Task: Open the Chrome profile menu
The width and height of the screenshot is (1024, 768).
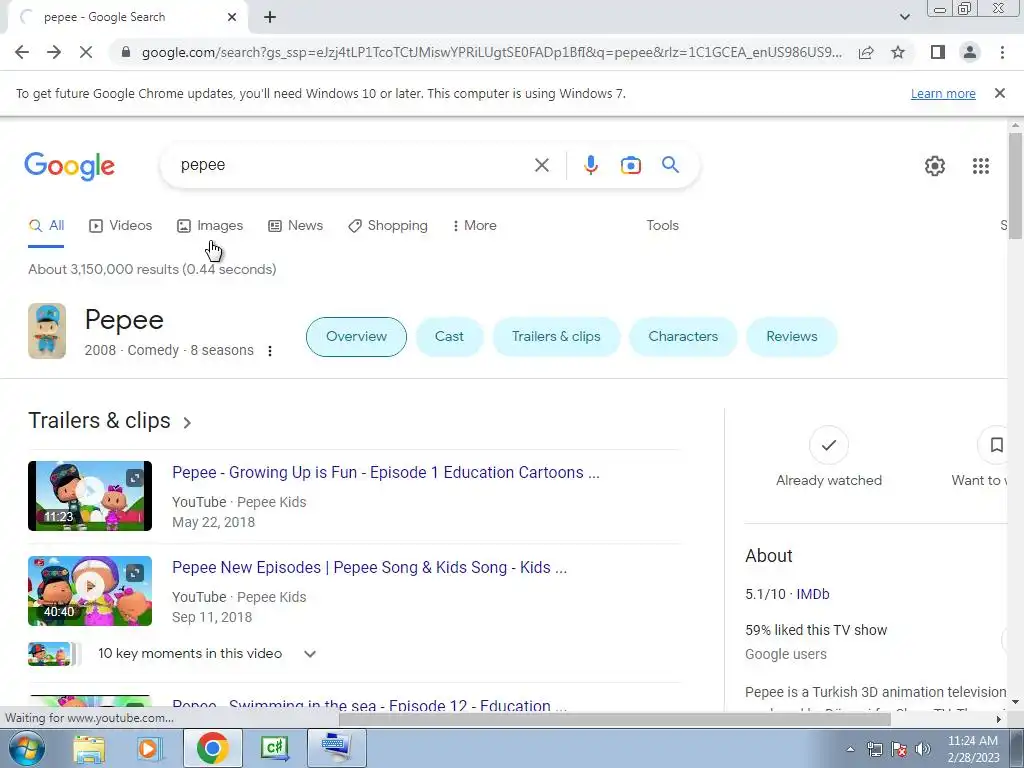Action: (x=970, y=52)
